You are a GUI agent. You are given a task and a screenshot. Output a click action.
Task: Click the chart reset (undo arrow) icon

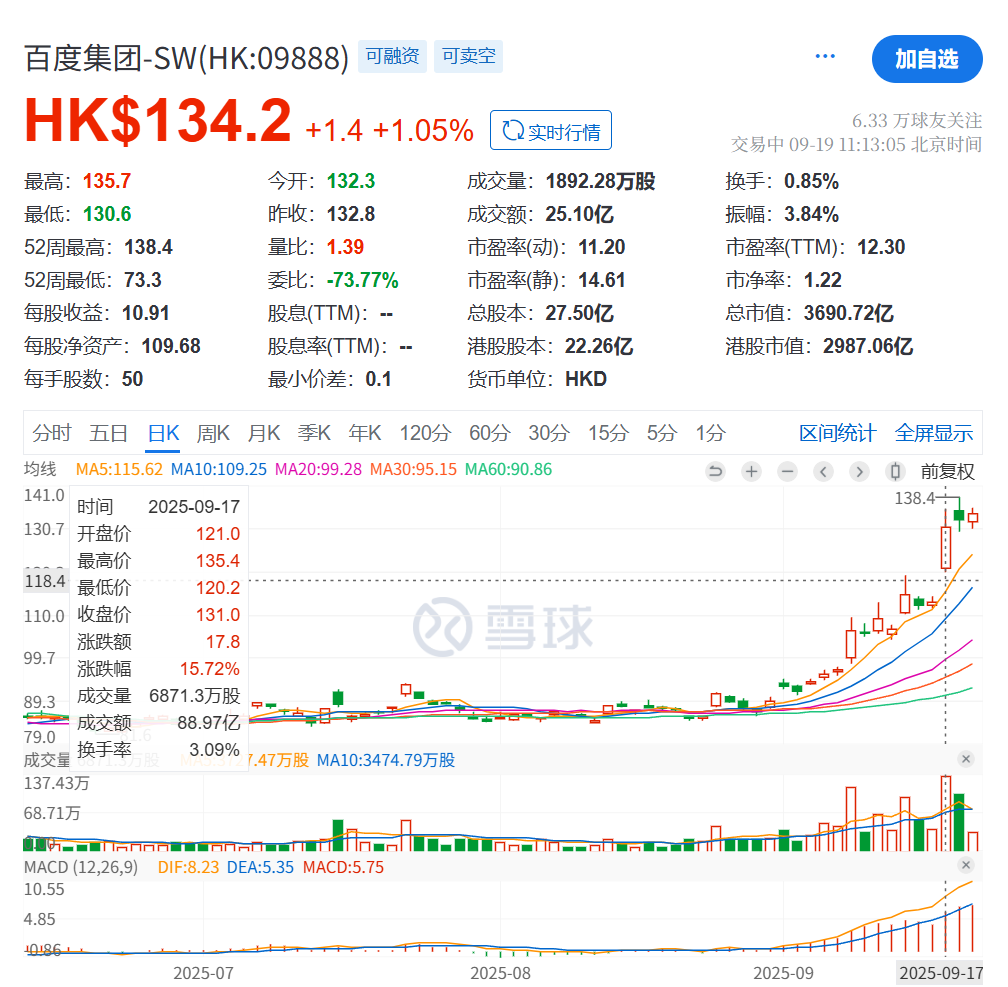click(715, 471)
